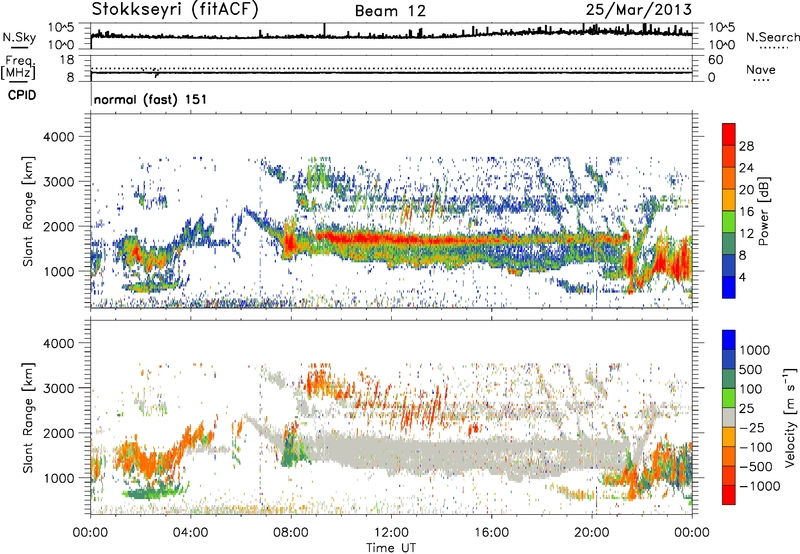Click the 'N.Sky' legend label

coord(19,37)
